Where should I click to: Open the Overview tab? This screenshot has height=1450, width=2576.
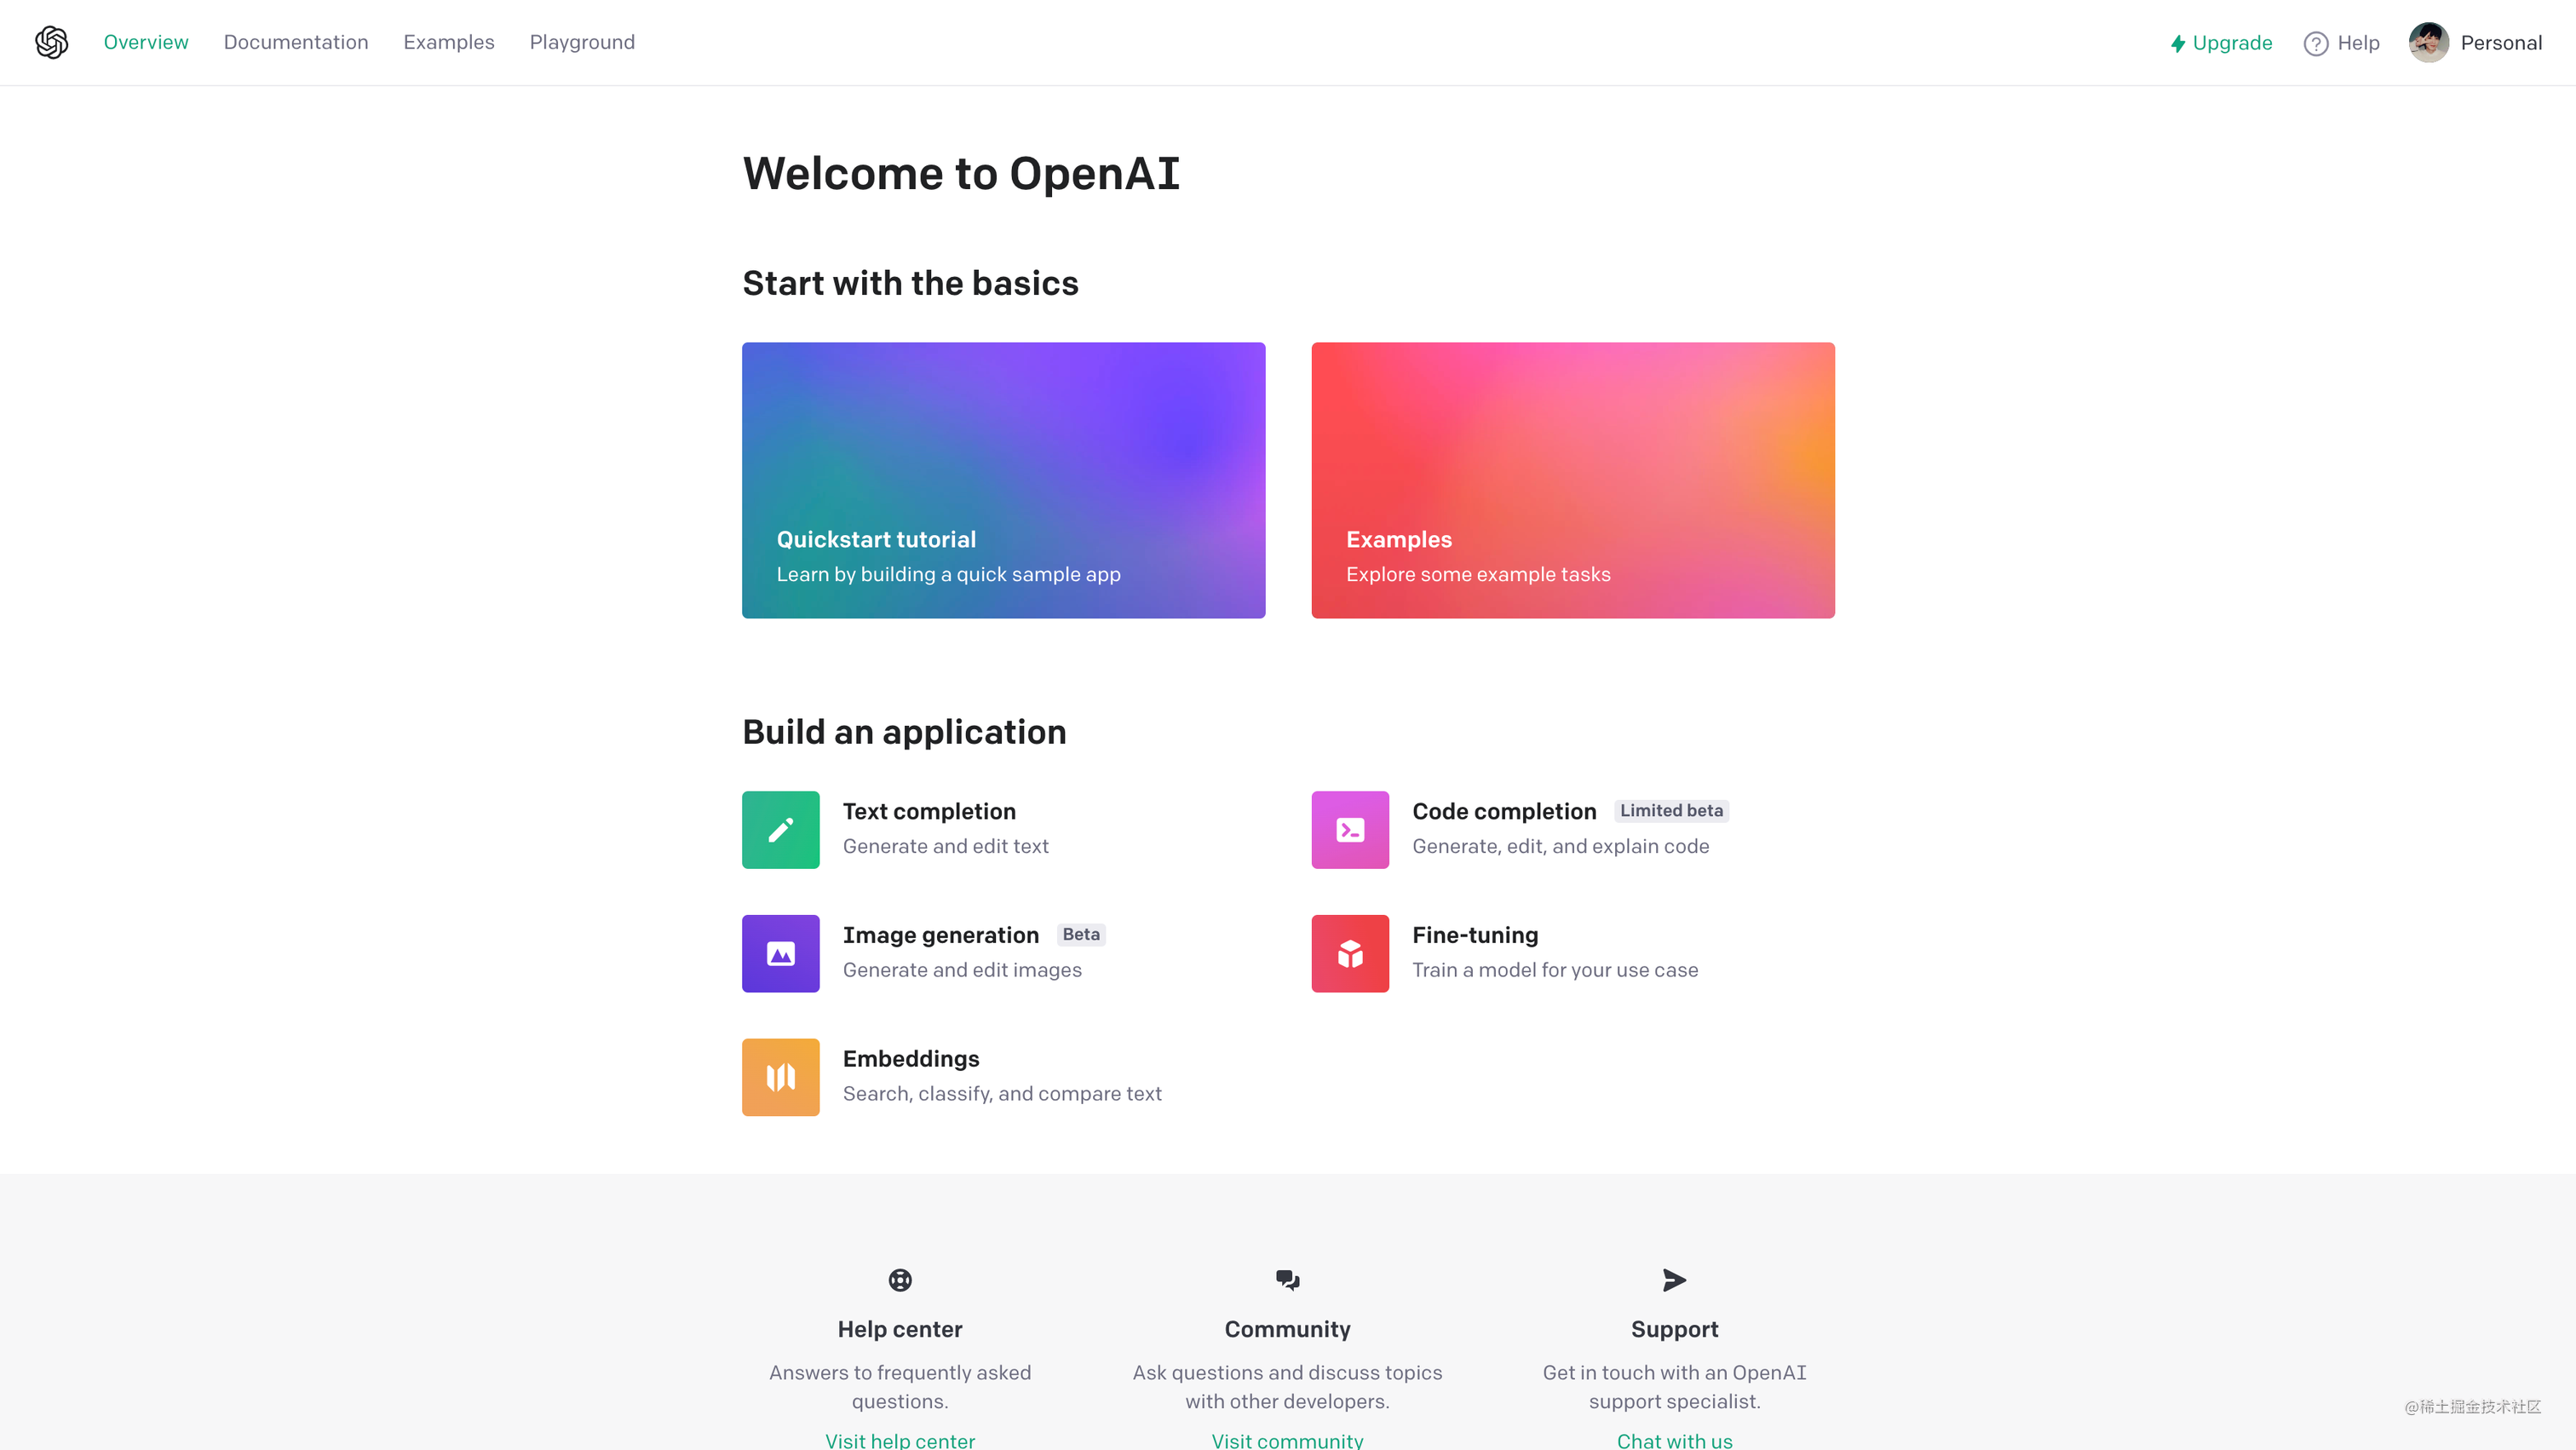[x=146, y=42]
